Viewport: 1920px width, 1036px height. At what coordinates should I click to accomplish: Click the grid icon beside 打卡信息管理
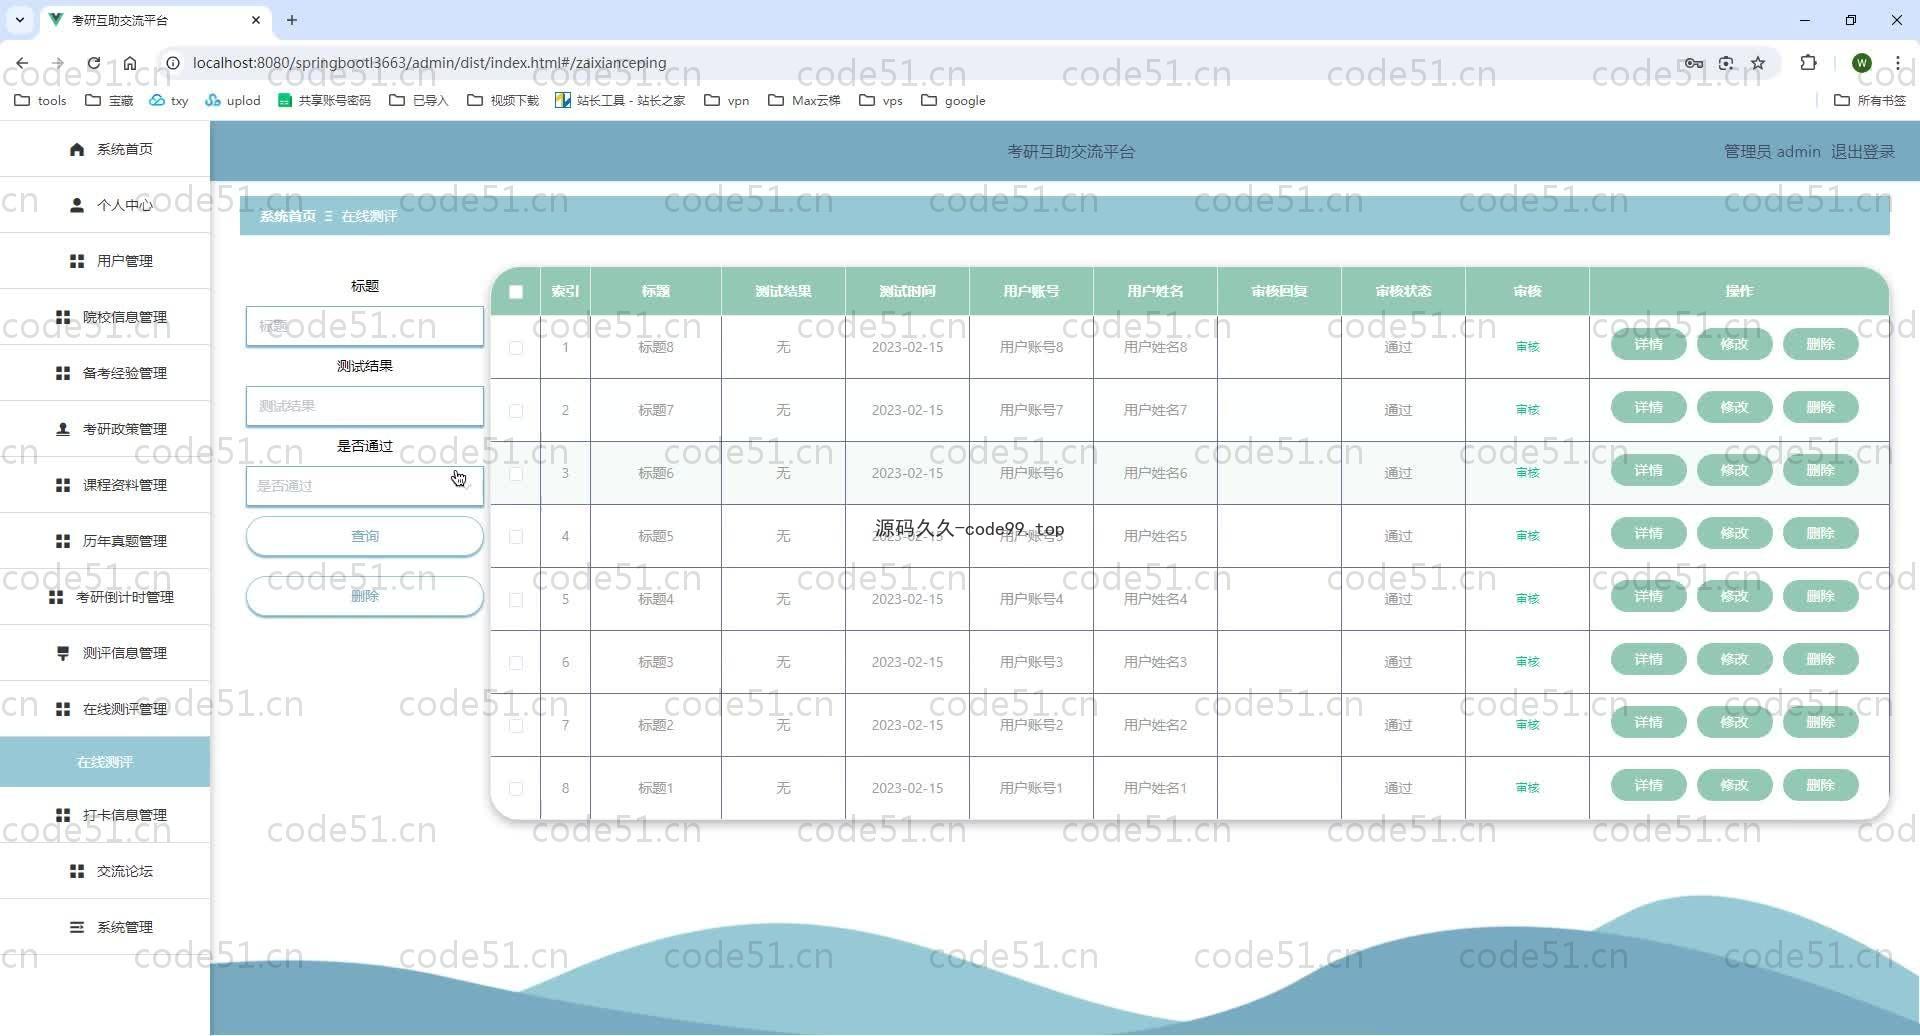pyautogui.click(x=63, y=815)
